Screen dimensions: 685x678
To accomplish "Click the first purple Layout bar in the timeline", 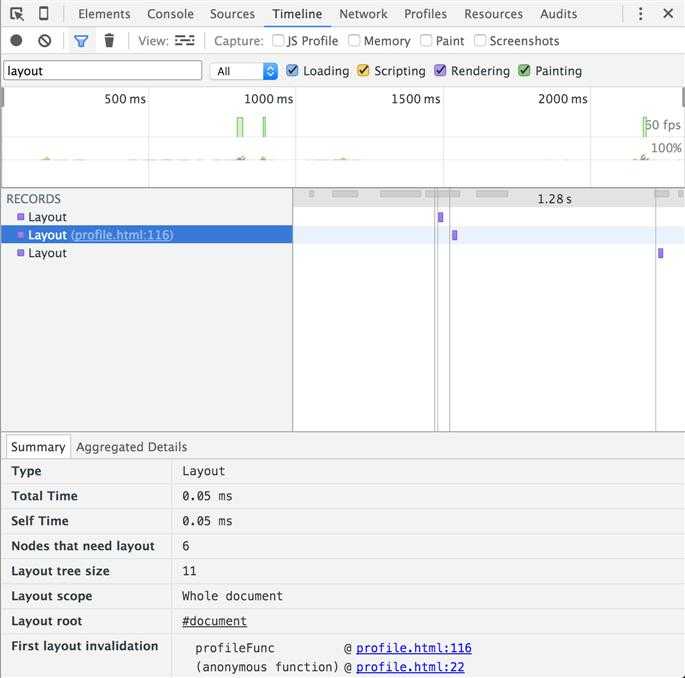I will 440,217.
